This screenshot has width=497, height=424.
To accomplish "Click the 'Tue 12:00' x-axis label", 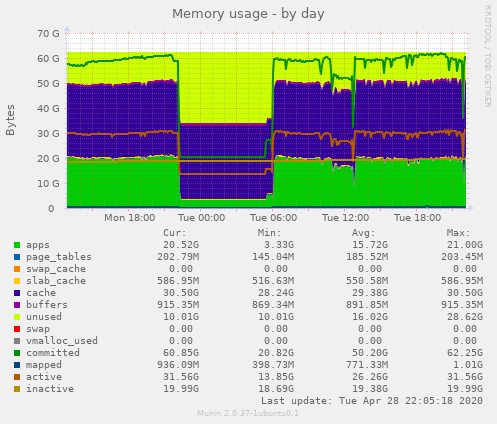I will (345, 218).
